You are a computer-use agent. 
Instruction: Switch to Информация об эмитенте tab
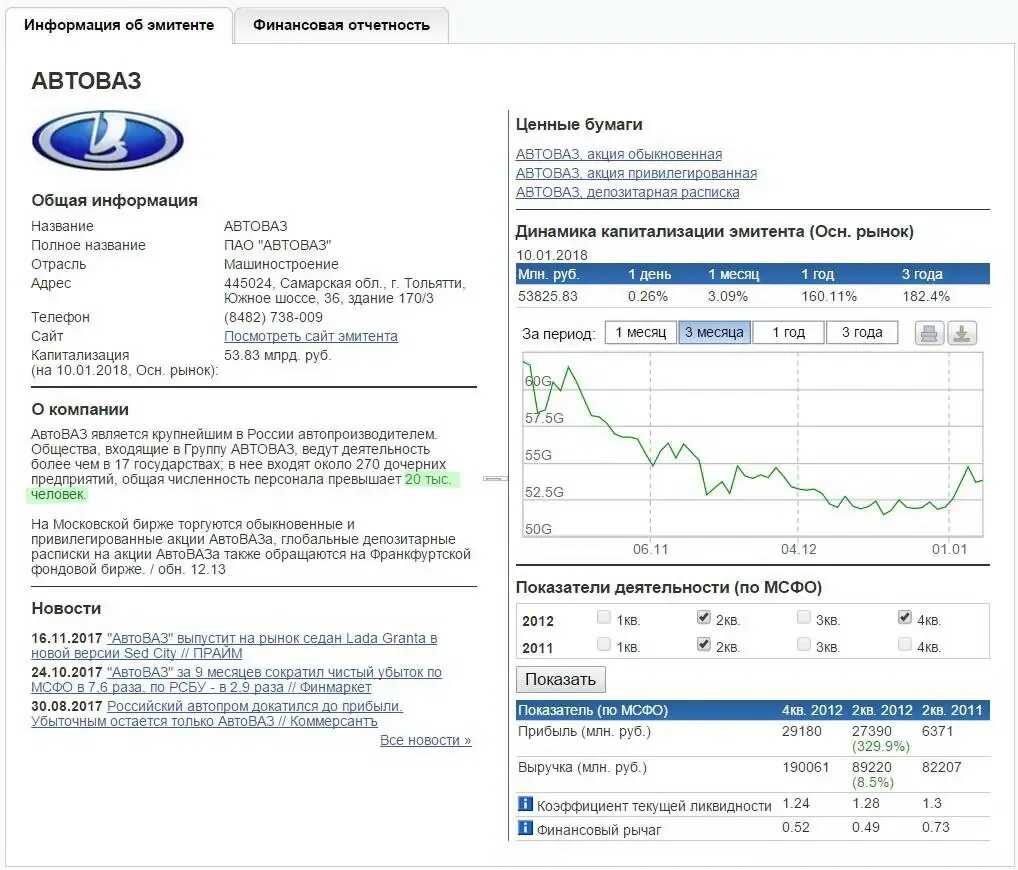click(x=119, y=25)
